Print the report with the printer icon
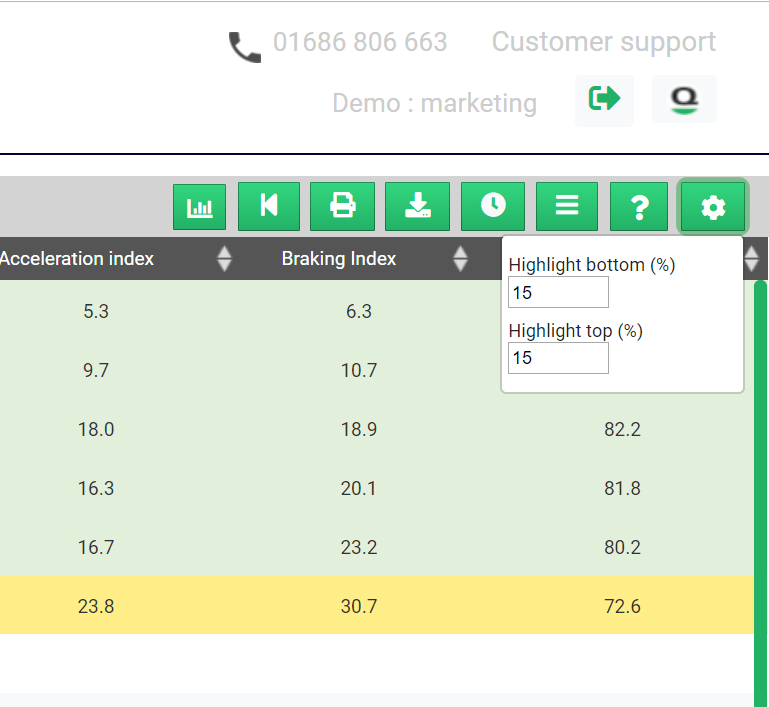Screen dimensions: 769x707 (x=342, y=206)
